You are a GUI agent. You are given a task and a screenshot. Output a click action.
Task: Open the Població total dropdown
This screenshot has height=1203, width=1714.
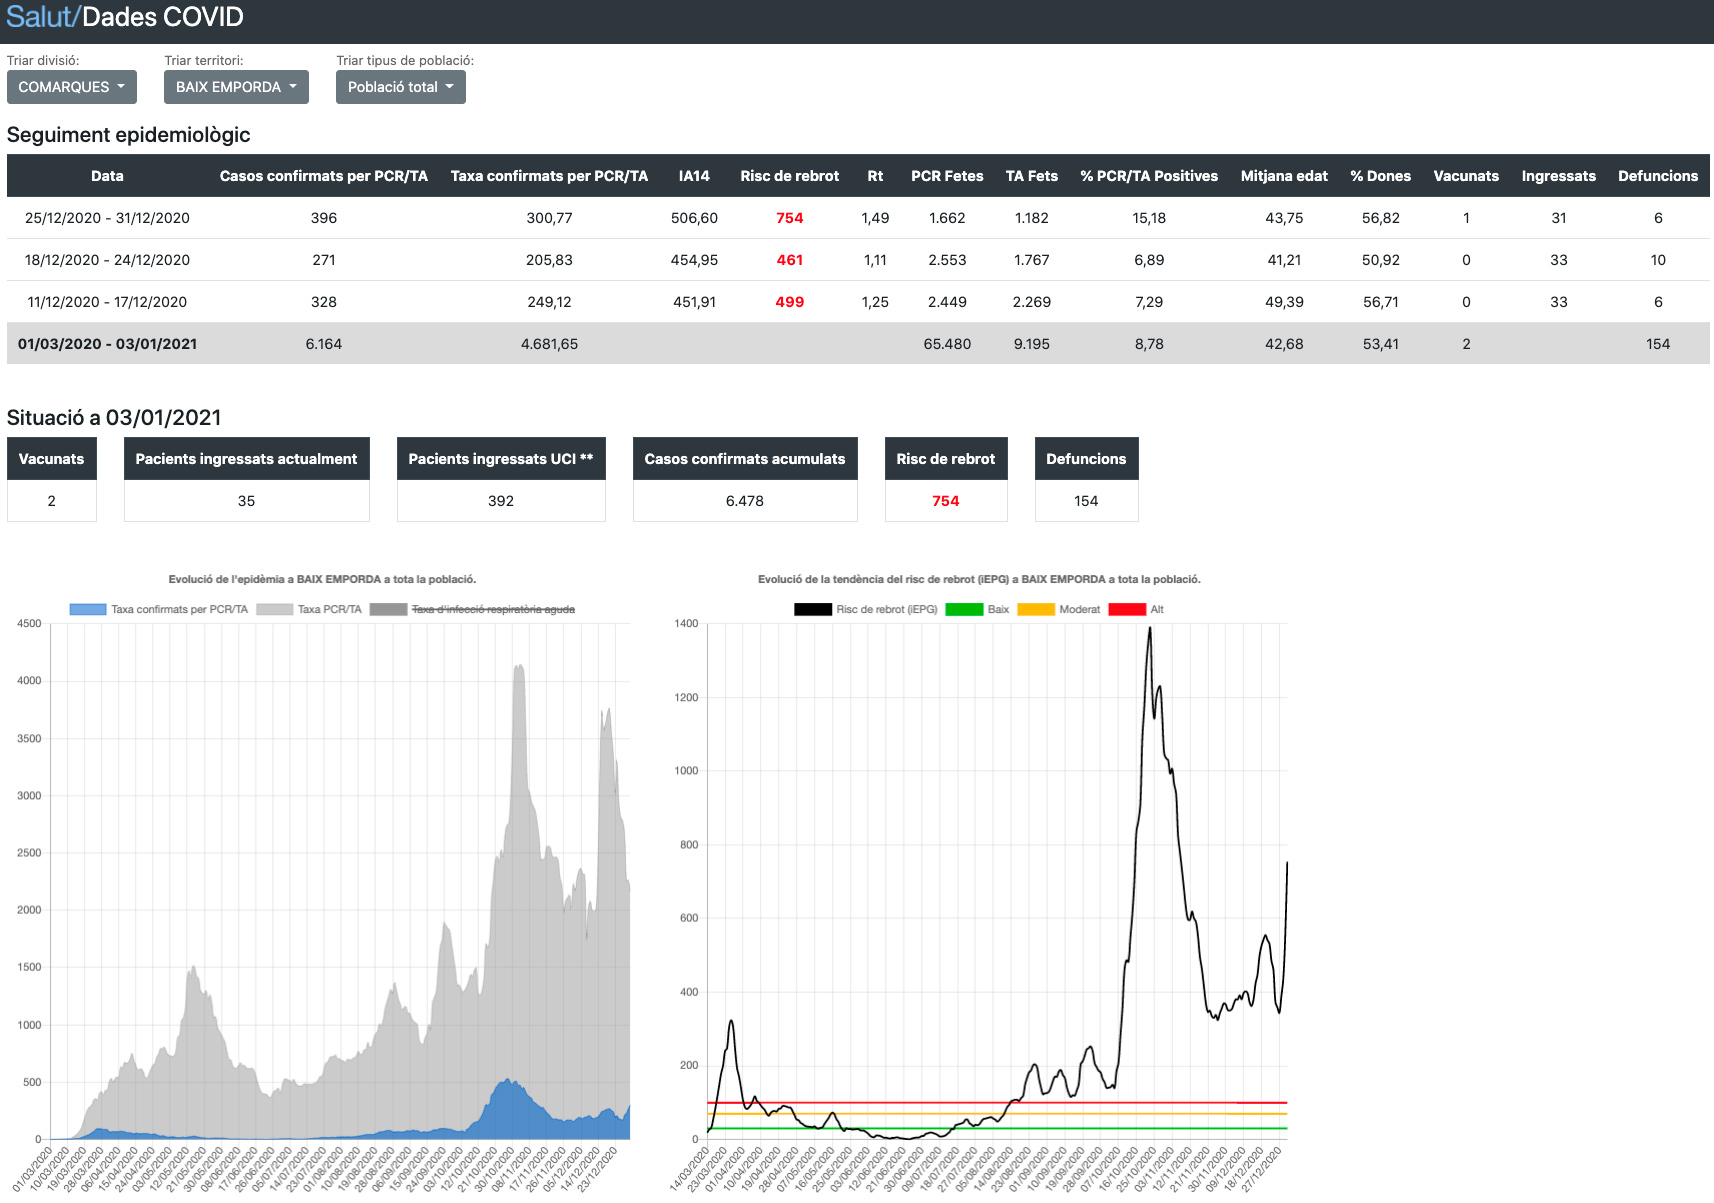click(x=400, y=87)
